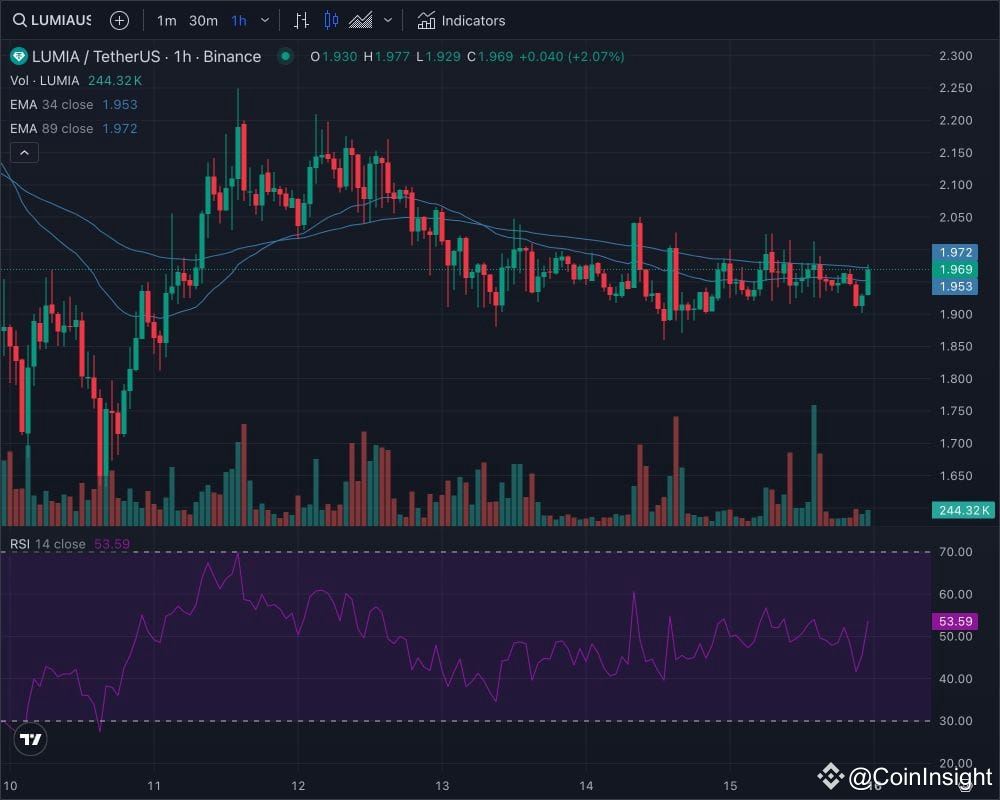Image resolution: width=1000 pixels, height=800 pixels.
Task: Click the 244.32K volume label on price axis
Action: click(x=962, y=510)
